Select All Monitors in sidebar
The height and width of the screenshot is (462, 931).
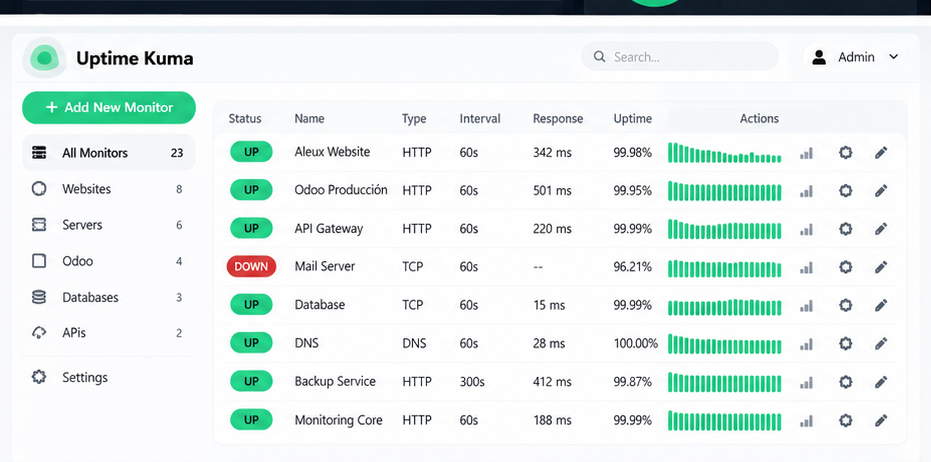click(109, 153)
